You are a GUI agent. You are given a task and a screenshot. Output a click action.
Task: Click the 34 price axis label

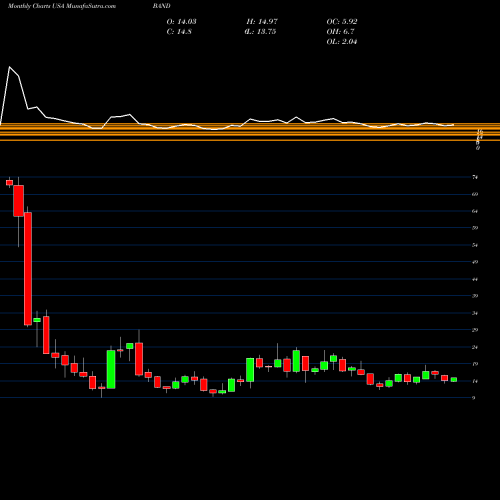(x=475, y=313)
